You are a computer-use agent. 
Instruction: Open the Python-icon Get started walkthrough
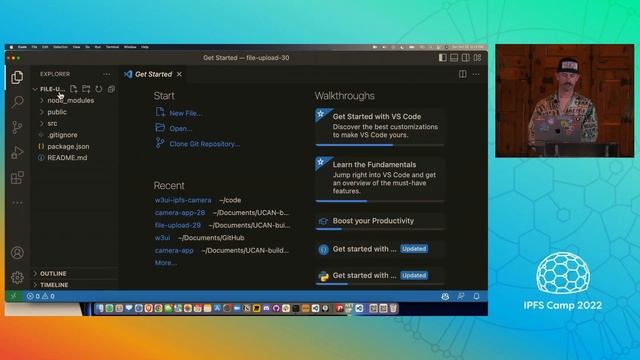pos(380,276)
